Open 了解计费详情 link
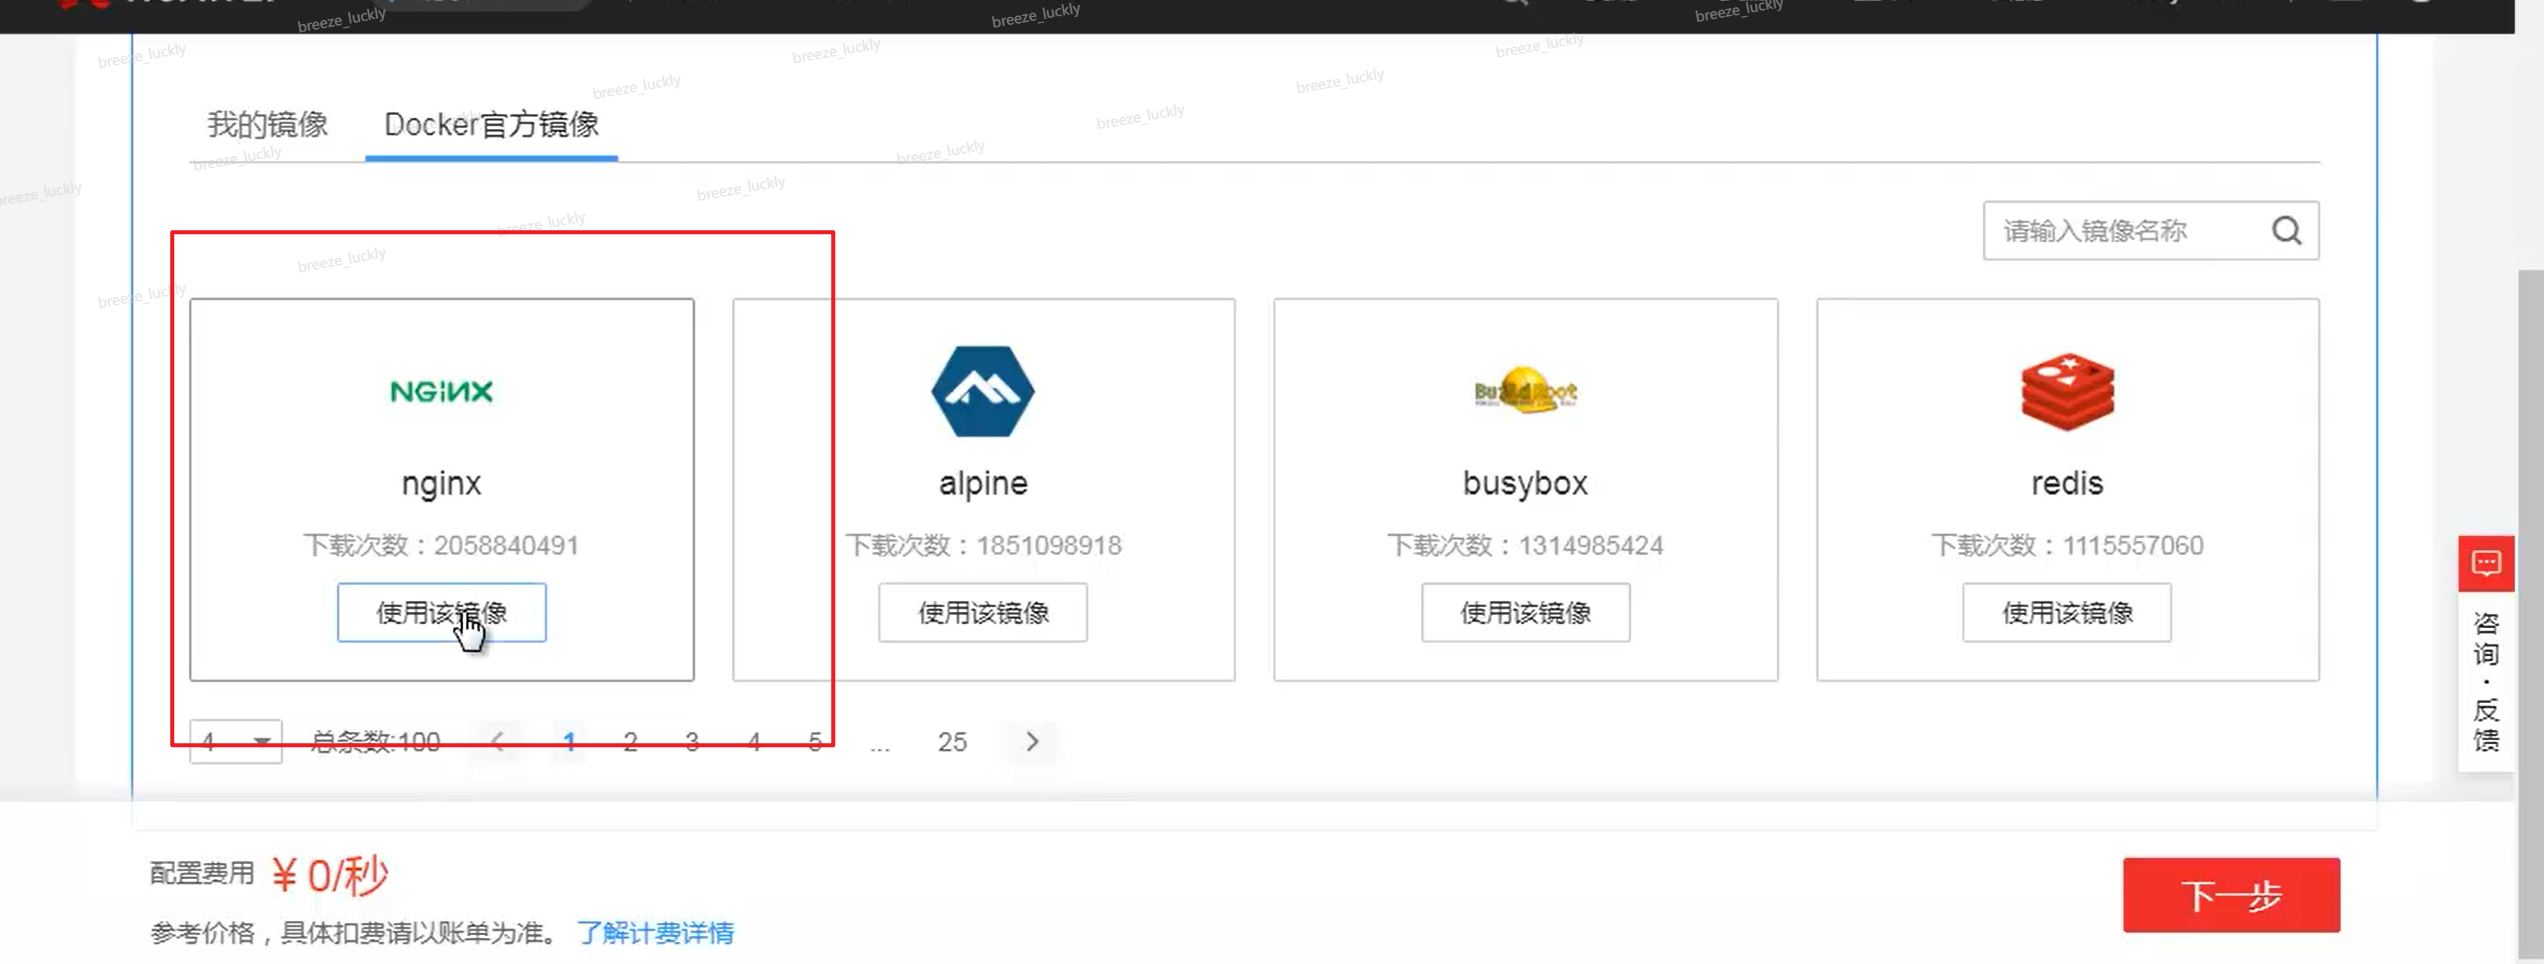This screenshot has height=964, width=2544. click(x=656, y=933)
